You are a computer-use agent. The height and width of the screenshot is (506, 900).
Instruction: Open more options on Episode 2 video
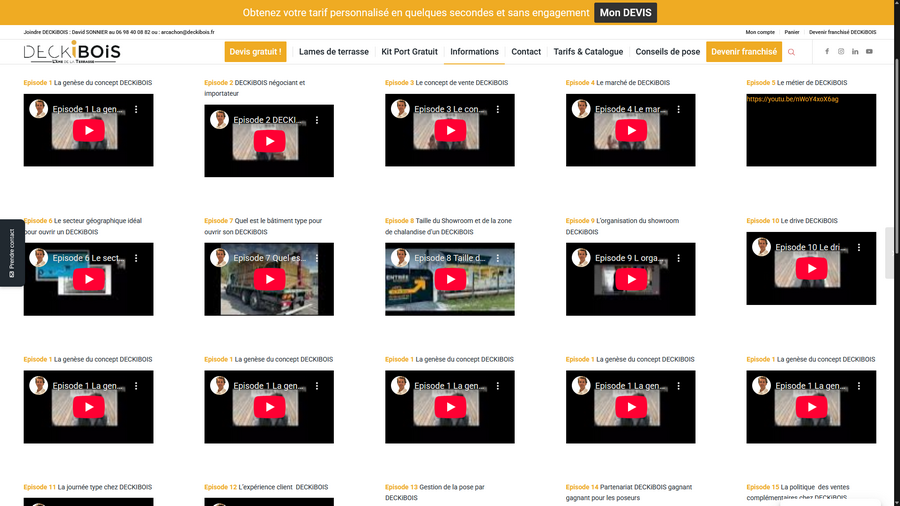click(317, 120)
